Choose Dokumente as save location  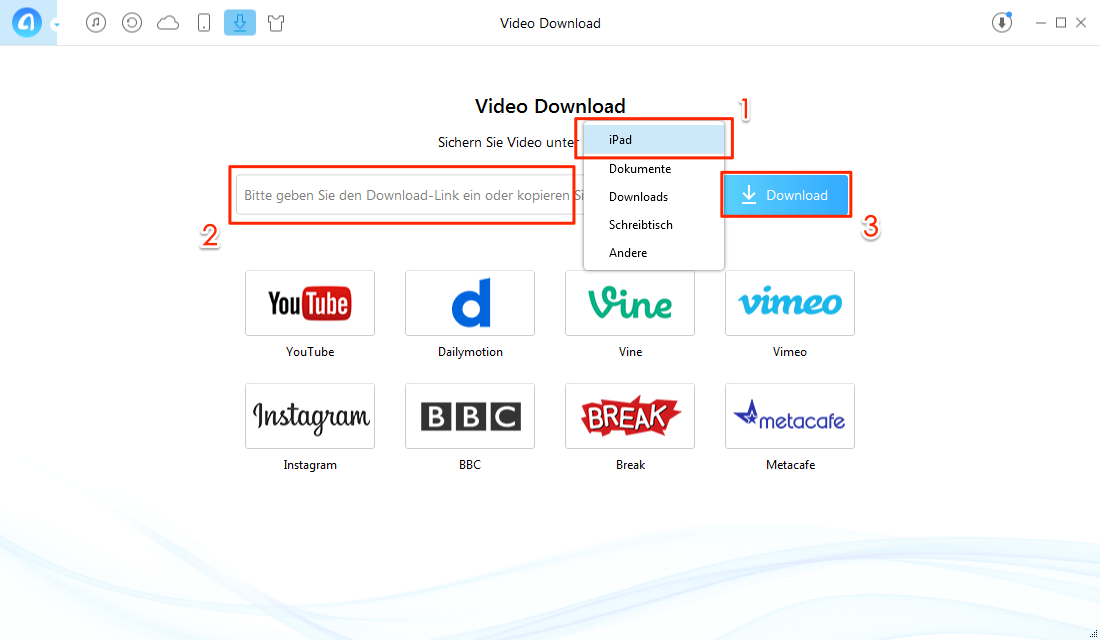pyautogui.click(x=654, y=168)
